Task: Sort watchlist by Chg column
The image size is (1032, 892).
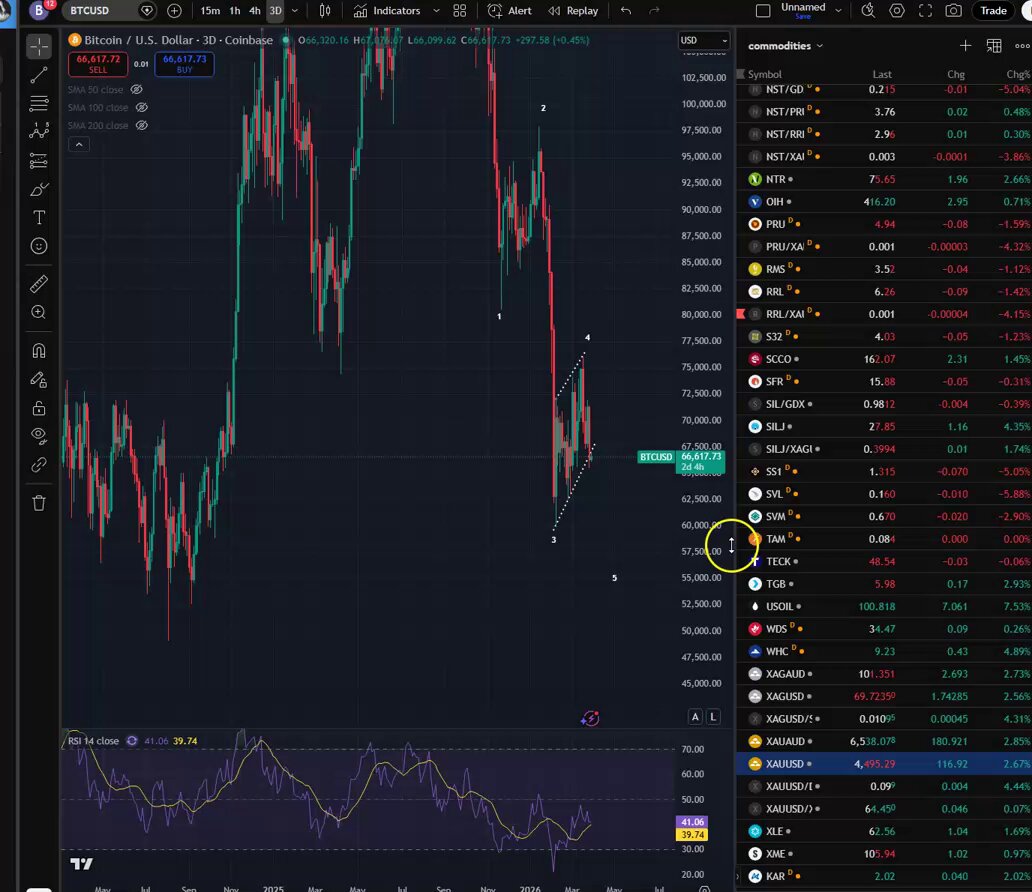Action: coord(956,74)
